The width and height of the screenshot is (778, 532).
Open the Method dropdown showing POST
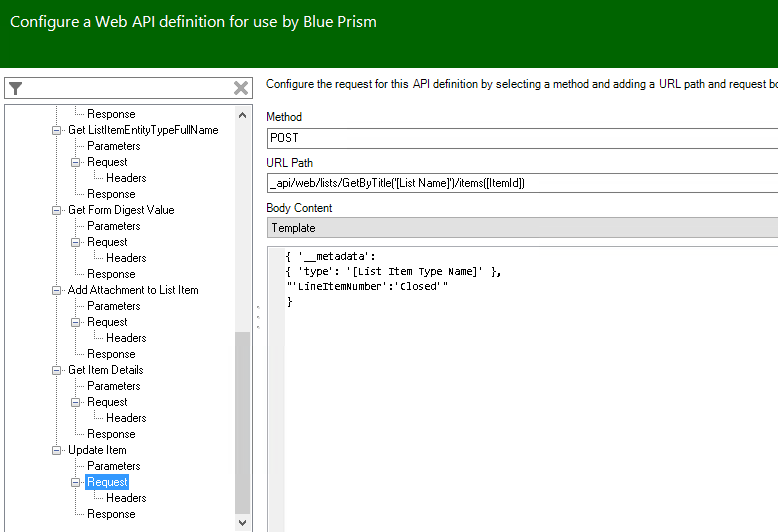(522, 138)
